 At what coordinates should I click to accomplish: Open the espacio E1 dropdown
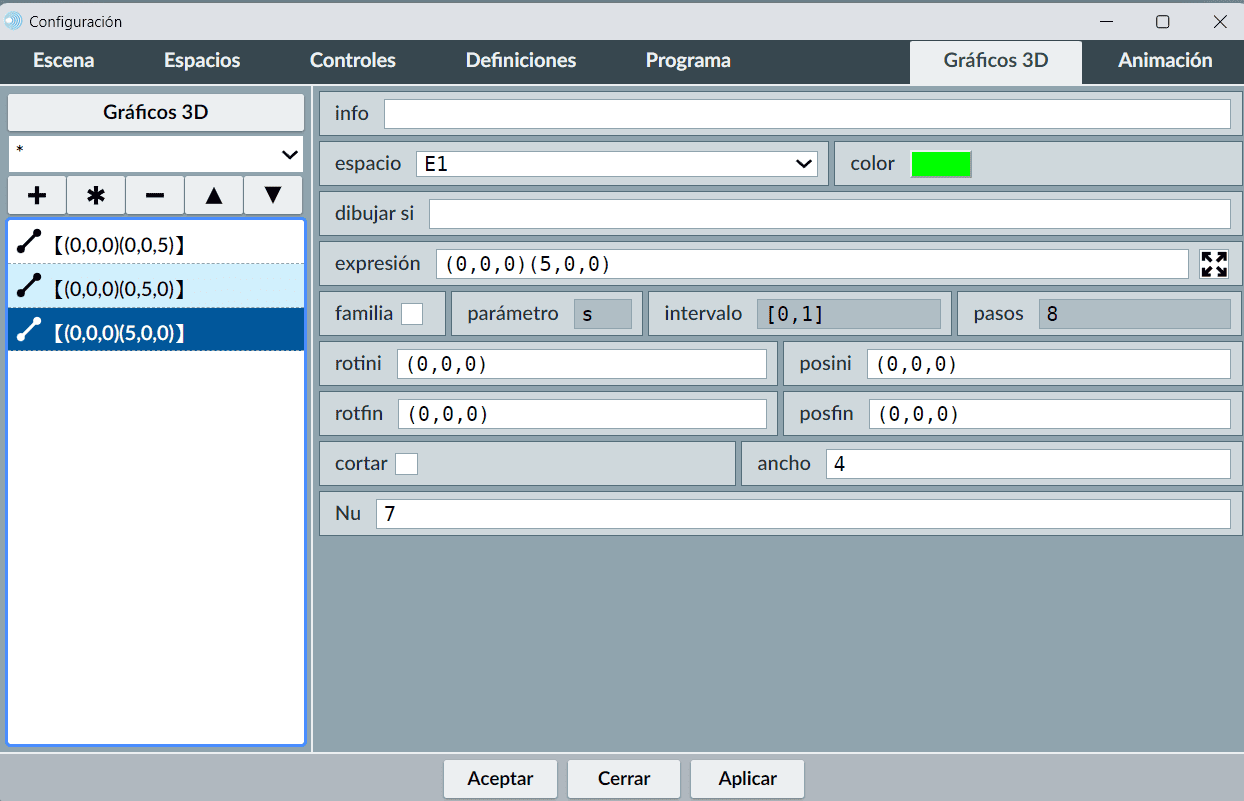tap(616, 164)
